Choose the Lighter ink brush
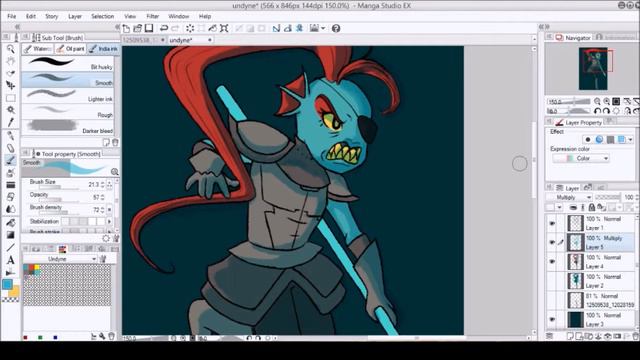 pos(67,96)
